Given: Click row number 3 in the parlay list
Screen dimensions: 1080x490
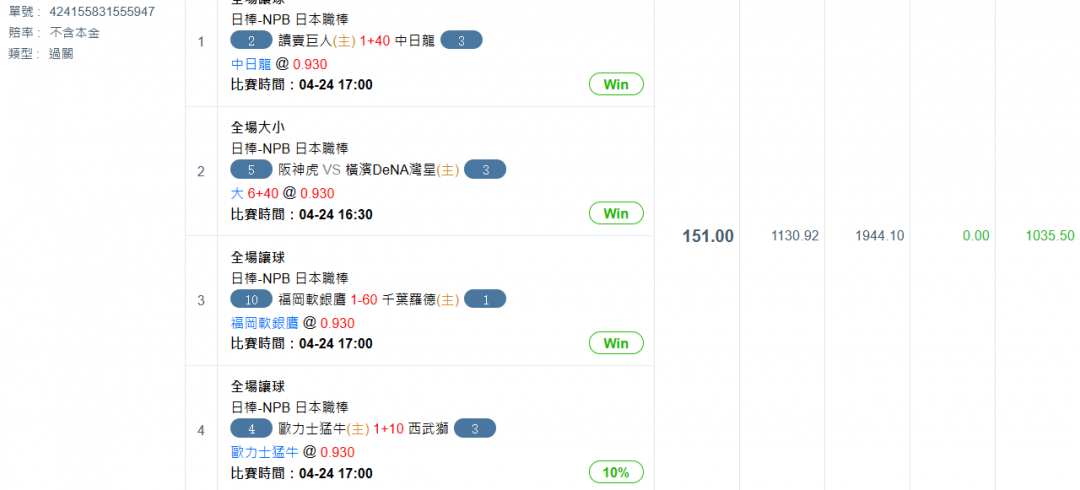Looking at the screenshot, I should click(201, 300).
